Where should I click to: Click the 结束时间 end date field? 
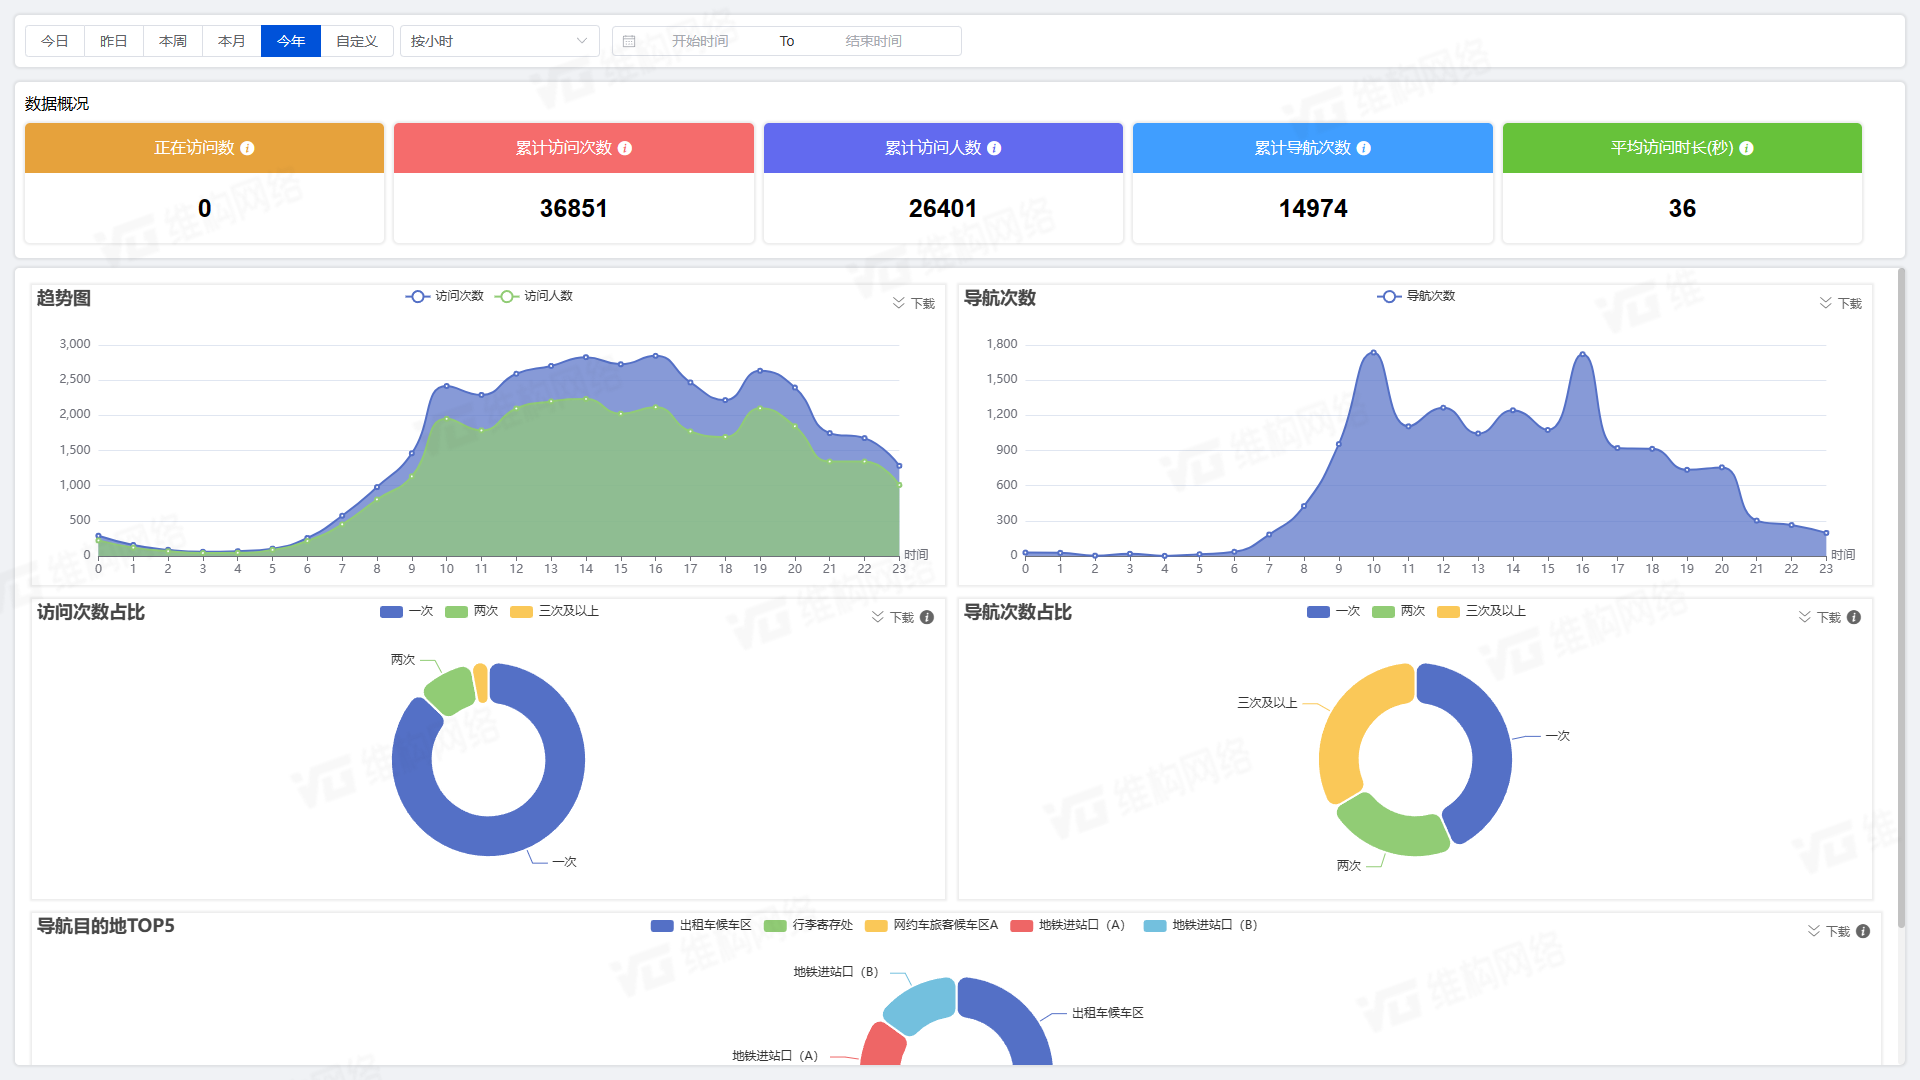click(x=873, y=41)
